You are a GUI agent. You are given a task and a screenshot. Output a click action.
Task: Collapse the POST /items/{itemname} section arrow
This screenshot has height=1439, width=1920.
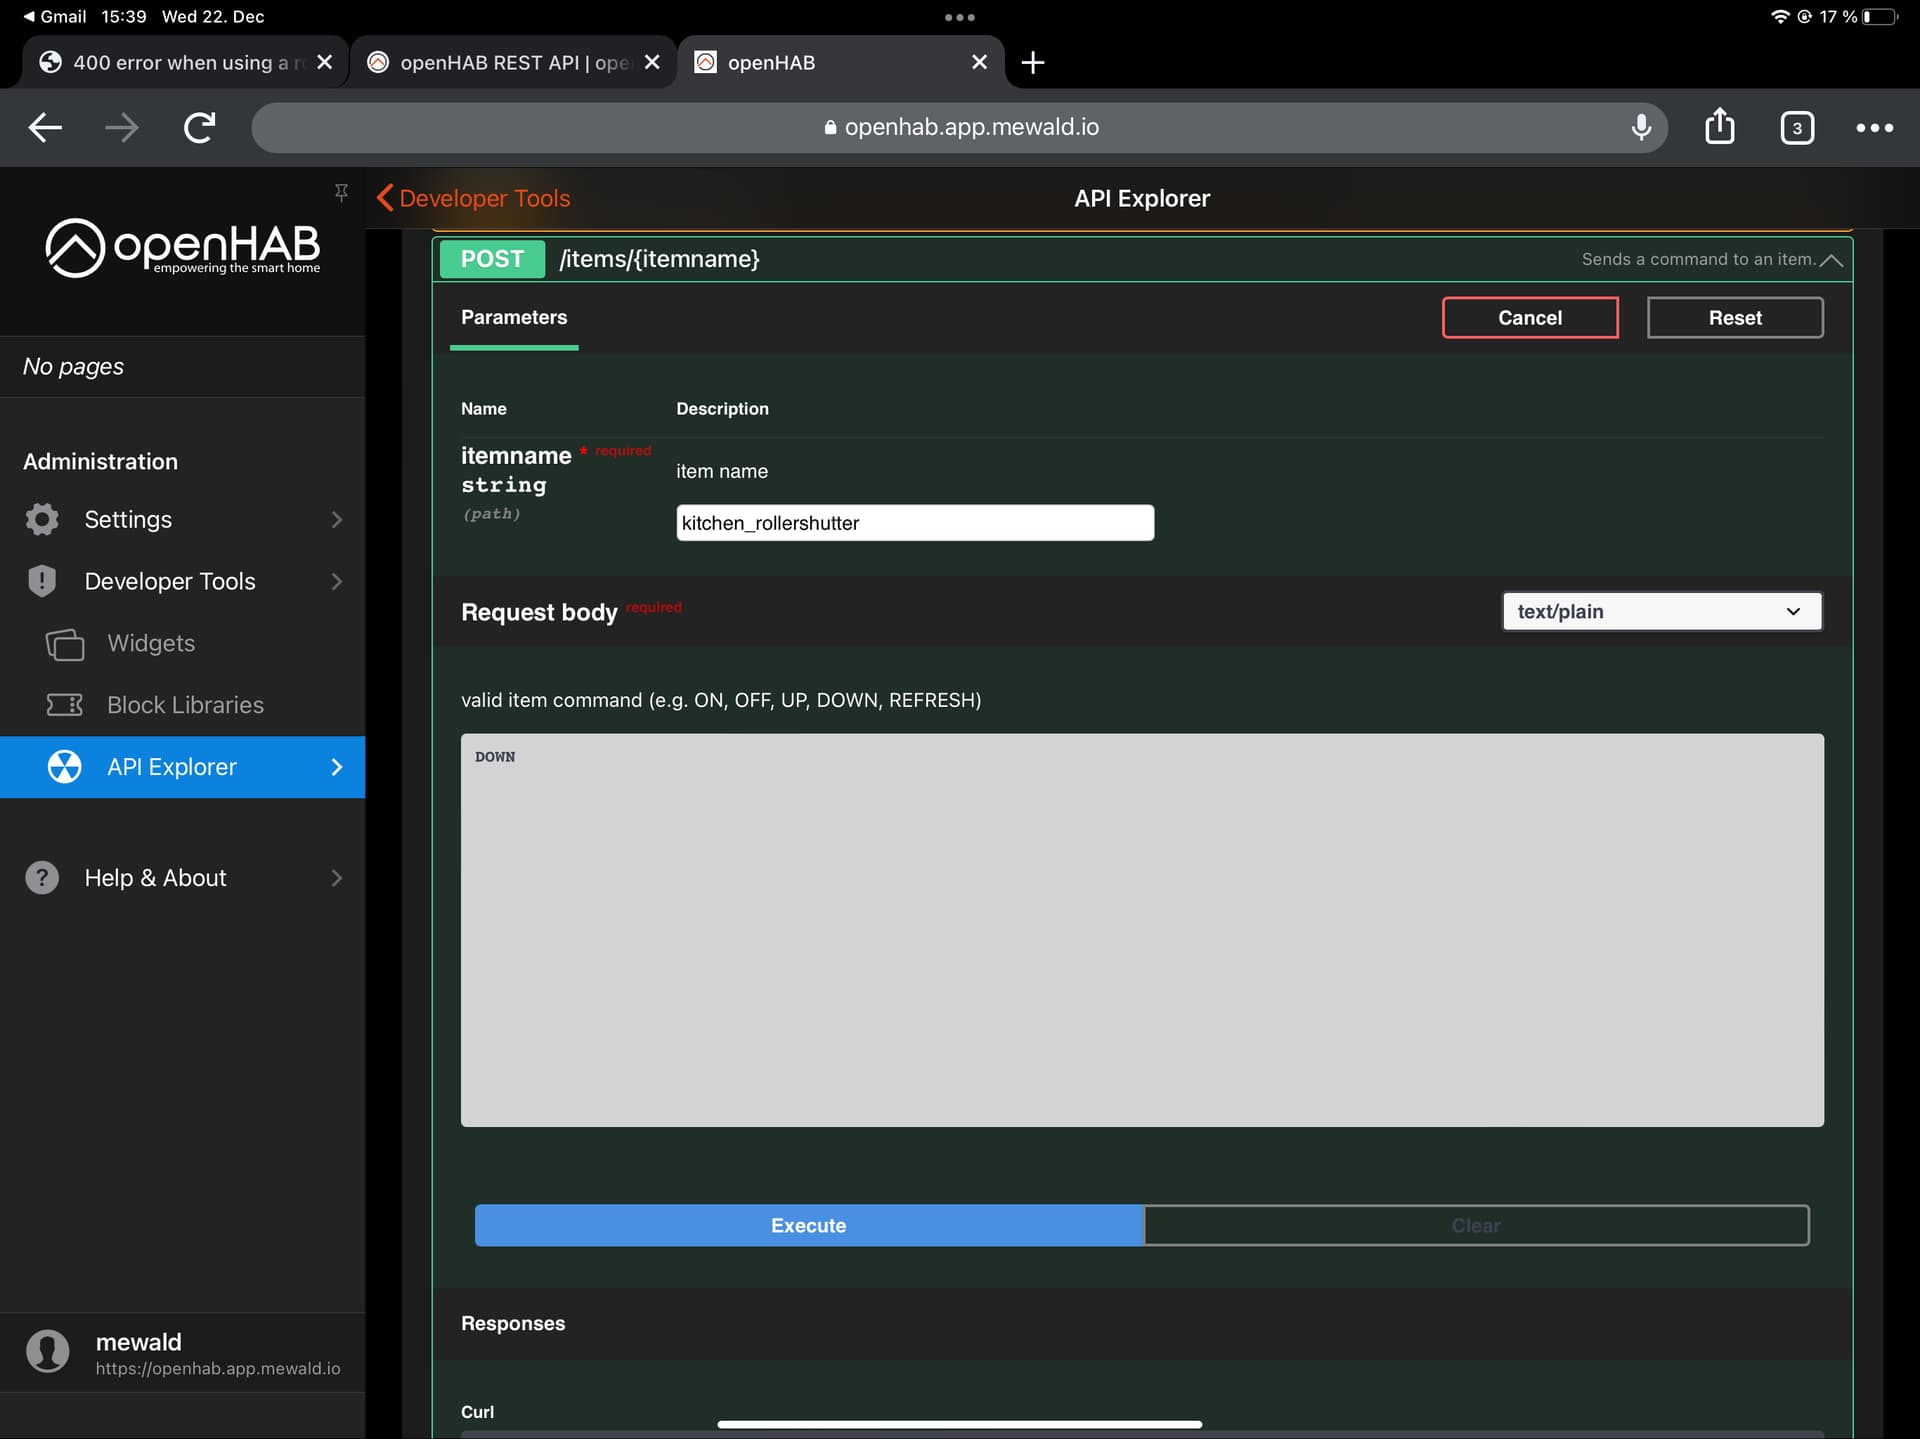click(x=1831, y=260)
